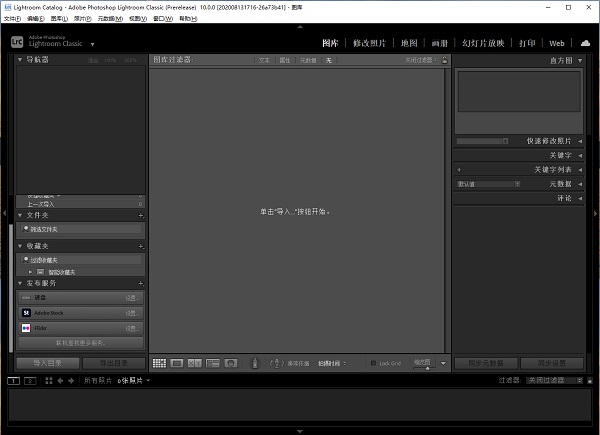Viewport: 600px width, 435px height.
Task: Collapse the 文件夹 (Folders) panel
Action: pos(21,215)
